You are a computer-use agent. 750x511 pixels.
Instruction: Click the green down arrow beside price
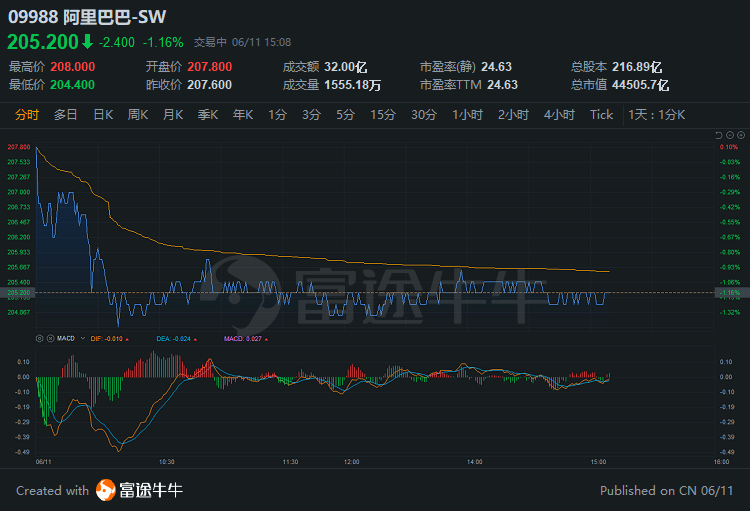87,42
